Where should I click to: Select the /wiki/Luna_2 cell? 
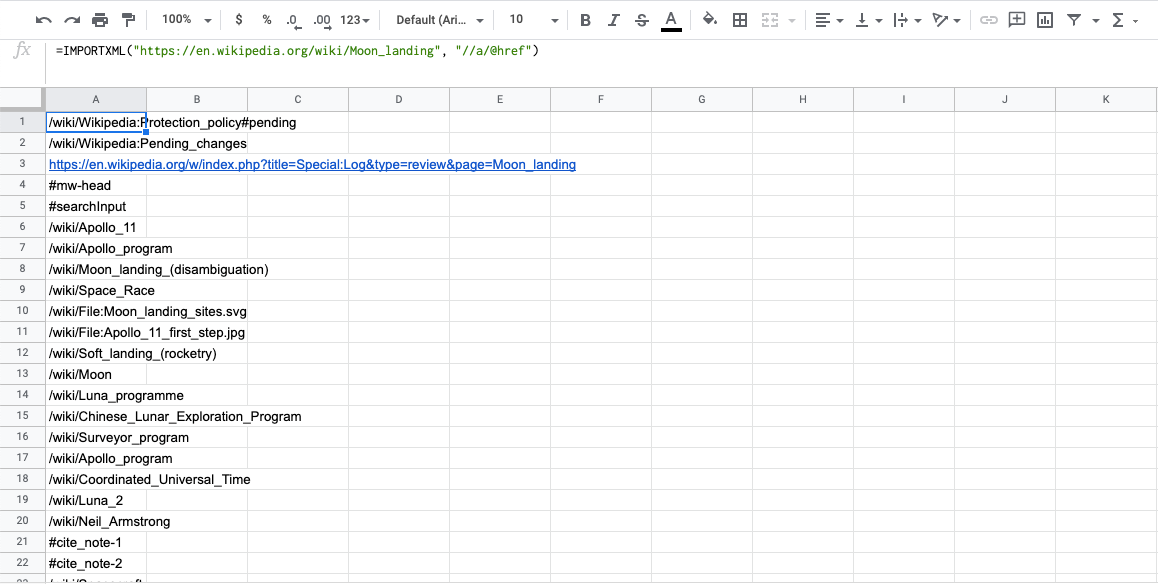(96, 501)
